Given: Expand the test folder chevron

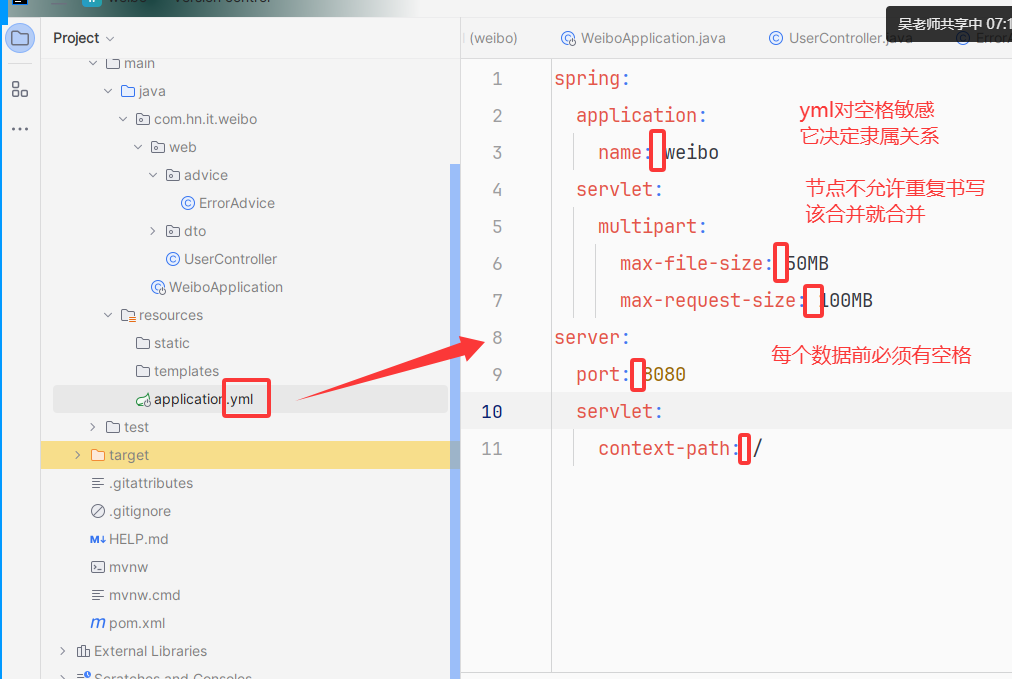Looking at the screenshot, I should coord(93,427).
